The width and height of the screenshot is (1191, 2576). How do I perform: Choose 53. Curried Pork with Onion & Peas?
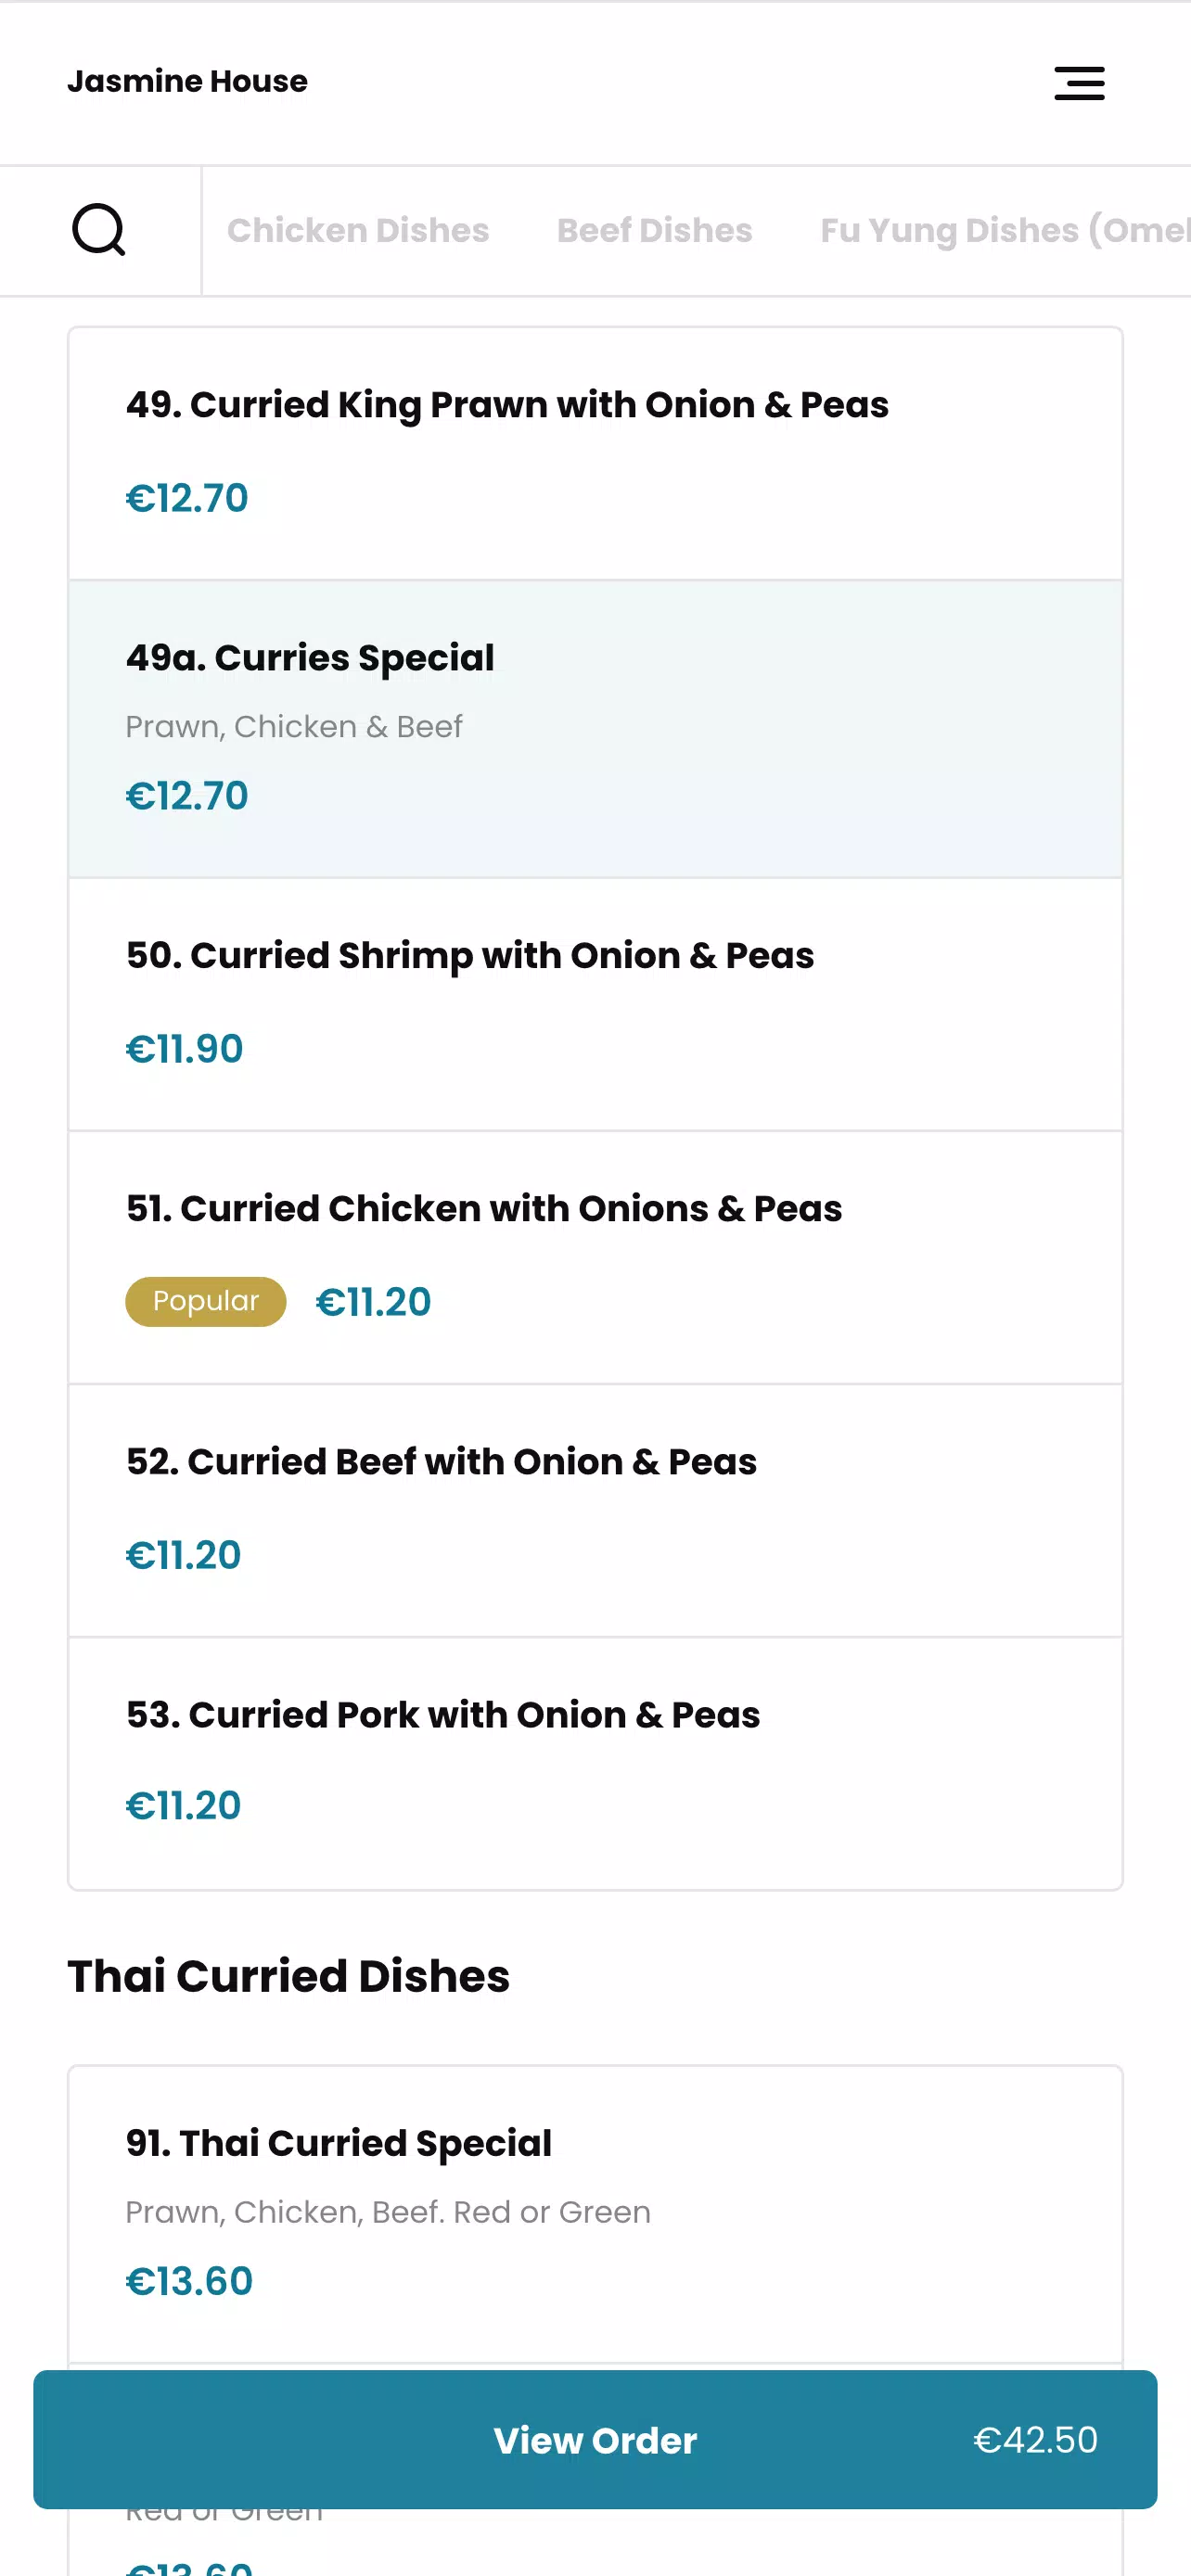point(595,1763)
